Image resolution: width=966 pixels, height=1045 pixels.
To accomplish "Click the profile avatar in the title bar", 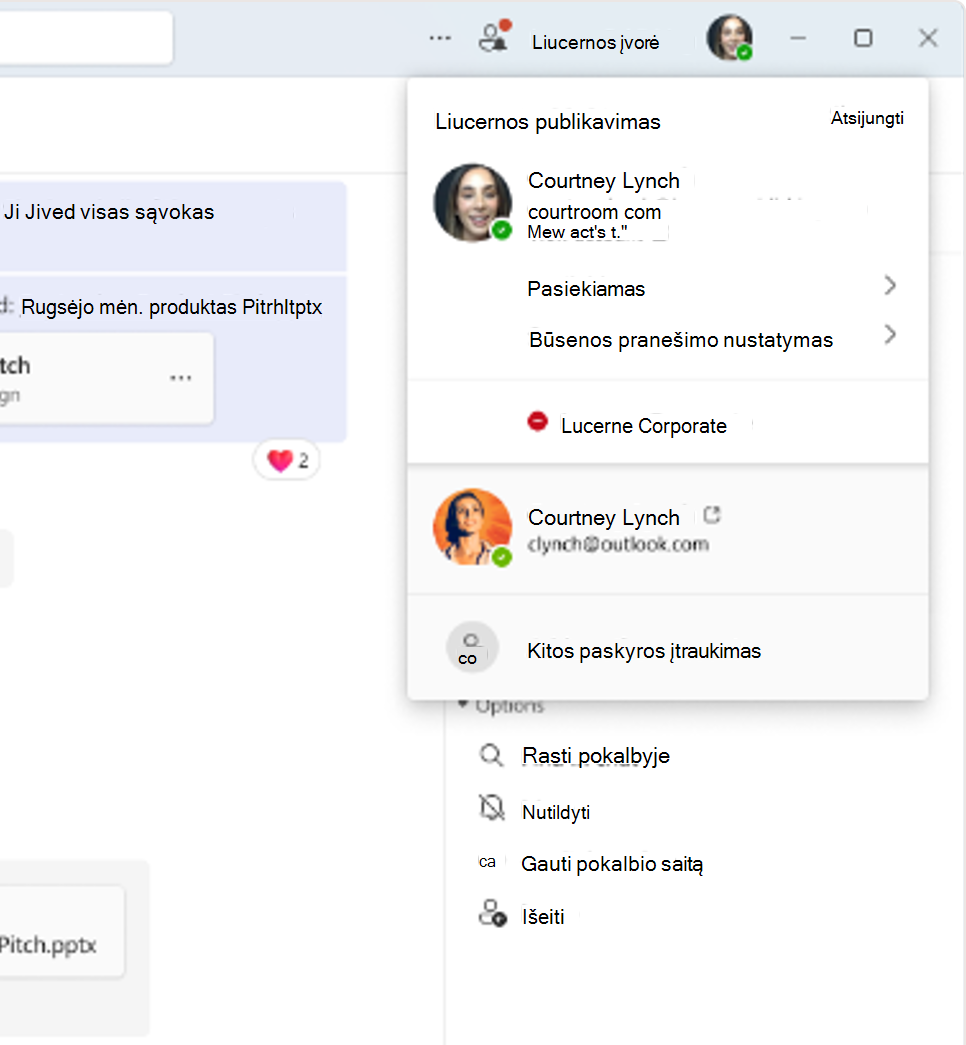I will (730, 38).
